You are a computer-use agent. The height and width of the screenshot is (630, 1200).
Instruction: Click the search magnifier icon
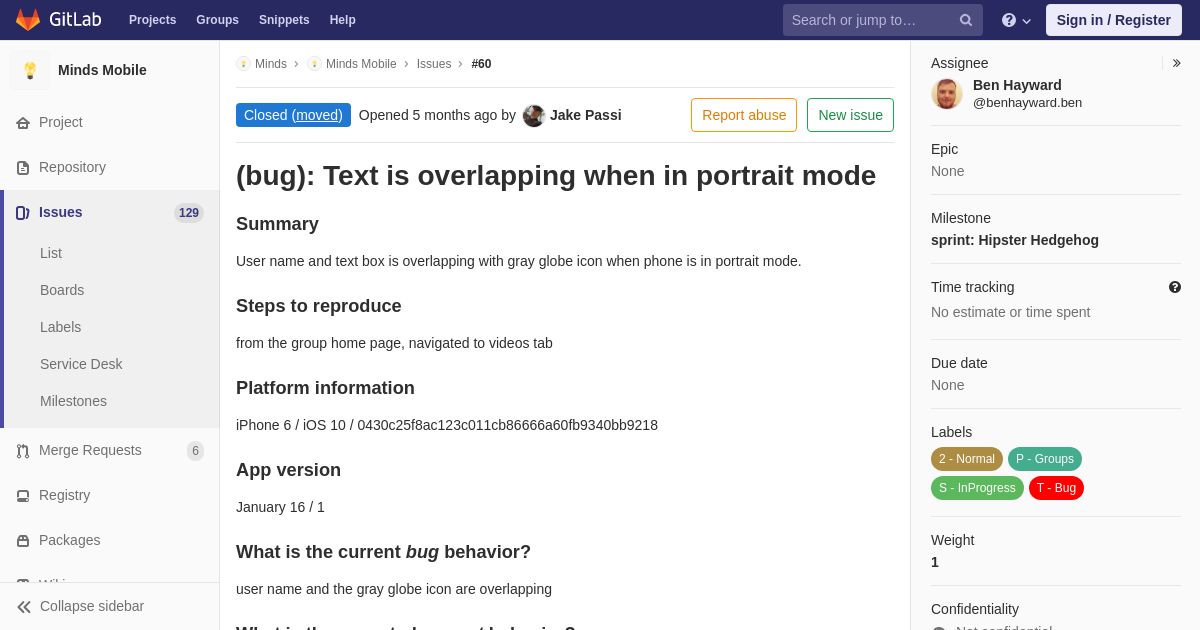[966, 20]
